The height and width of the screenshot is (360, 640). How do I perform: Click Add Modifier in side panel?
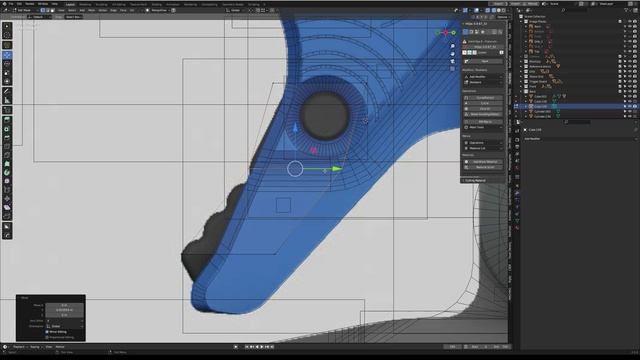click(483, 76)
